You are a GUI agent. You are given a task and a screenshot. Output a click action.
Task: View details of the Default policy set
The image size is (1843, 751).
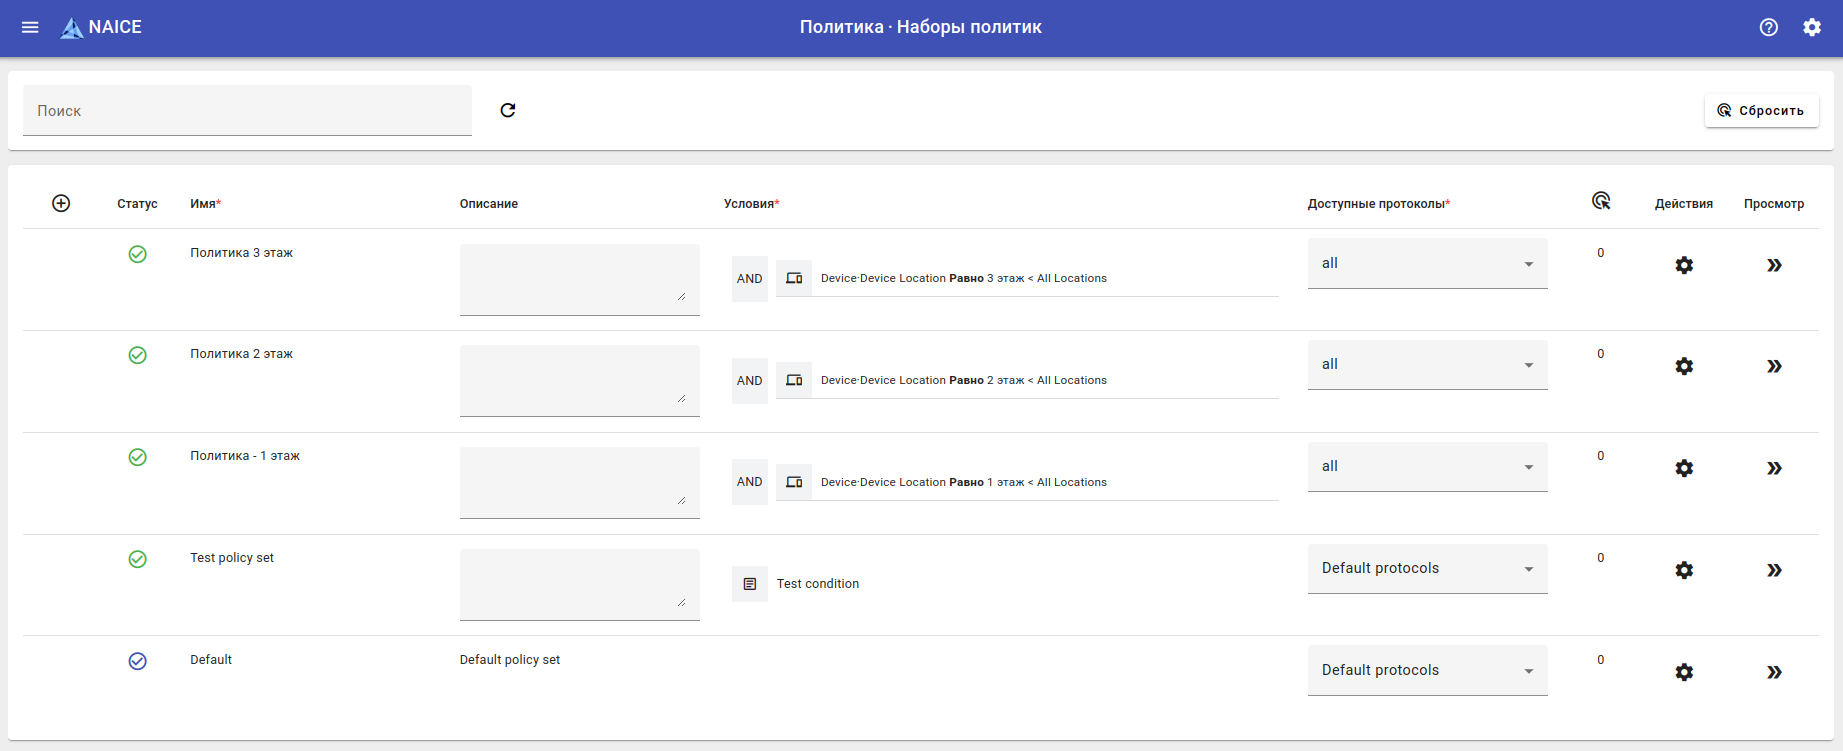point(1774,672)
